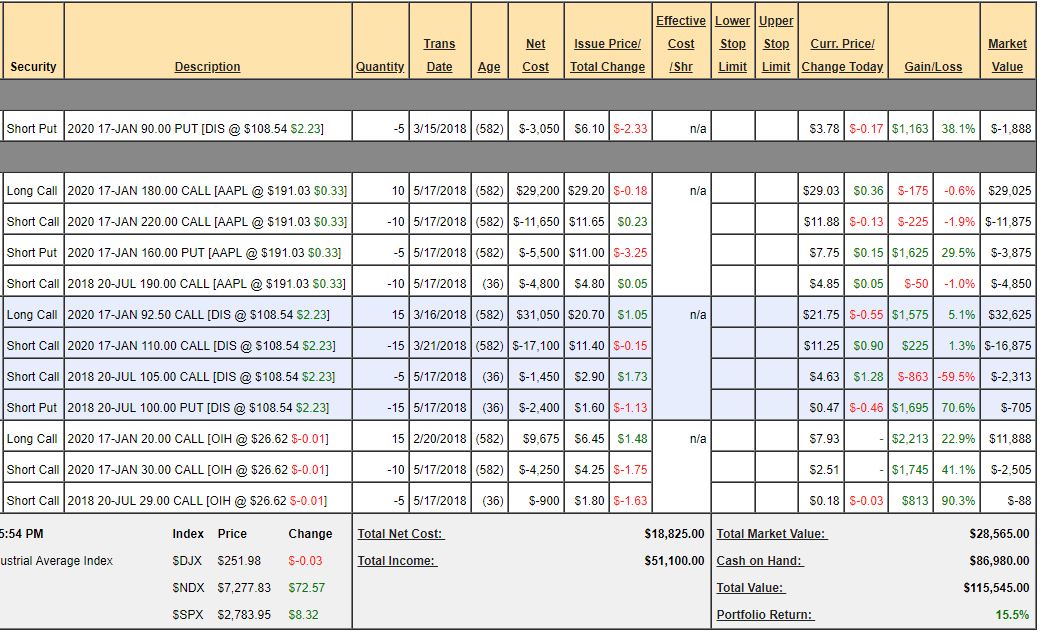Click the Lower Stop Limit cell for DIS 90.00 PUT
This screenshot has height=632, width=1040.
(x=733, y=129)
